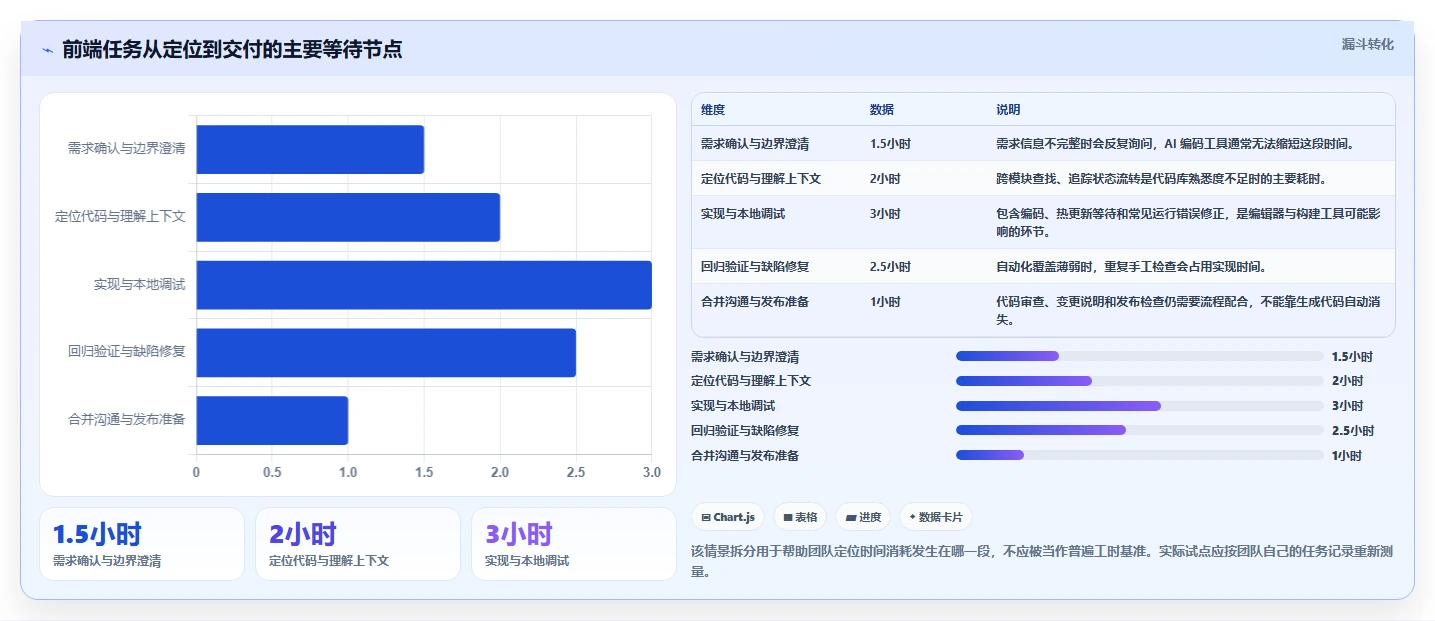Click the chart y-axis label 合并沟通与发布准备
The image size is (1435, 621).
[127, 420]
